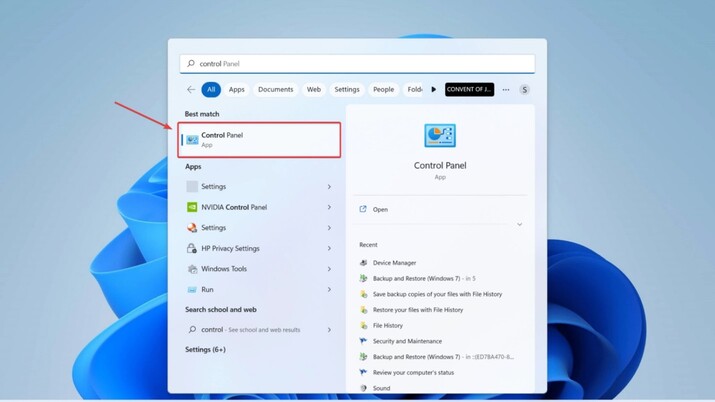The image size is (715, 402).
Task: Expand the gray Settings result chevron
Action: pos(329,186)
